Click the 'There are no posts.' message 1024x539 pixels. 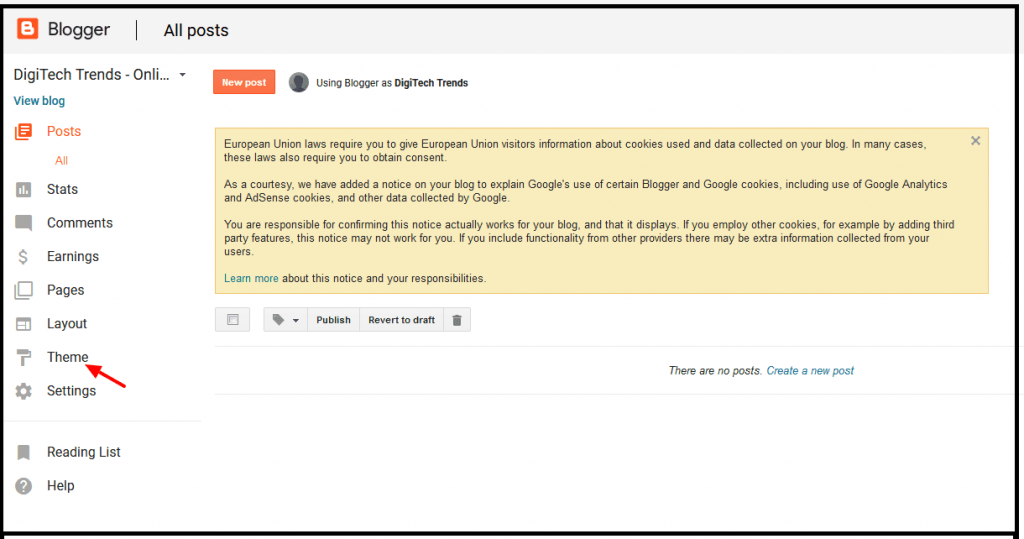click(x=715, y=371)
